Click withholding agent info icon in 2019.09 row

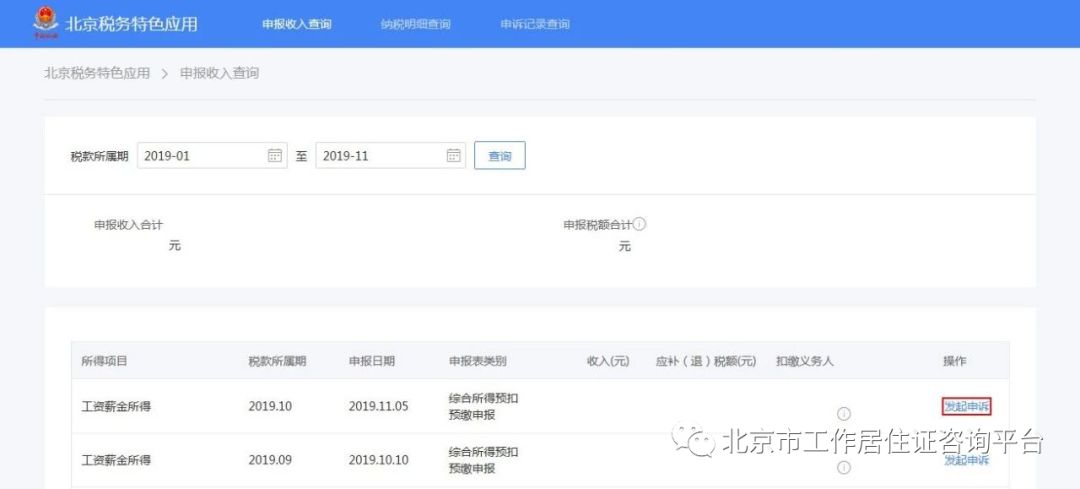pos(844,468)
